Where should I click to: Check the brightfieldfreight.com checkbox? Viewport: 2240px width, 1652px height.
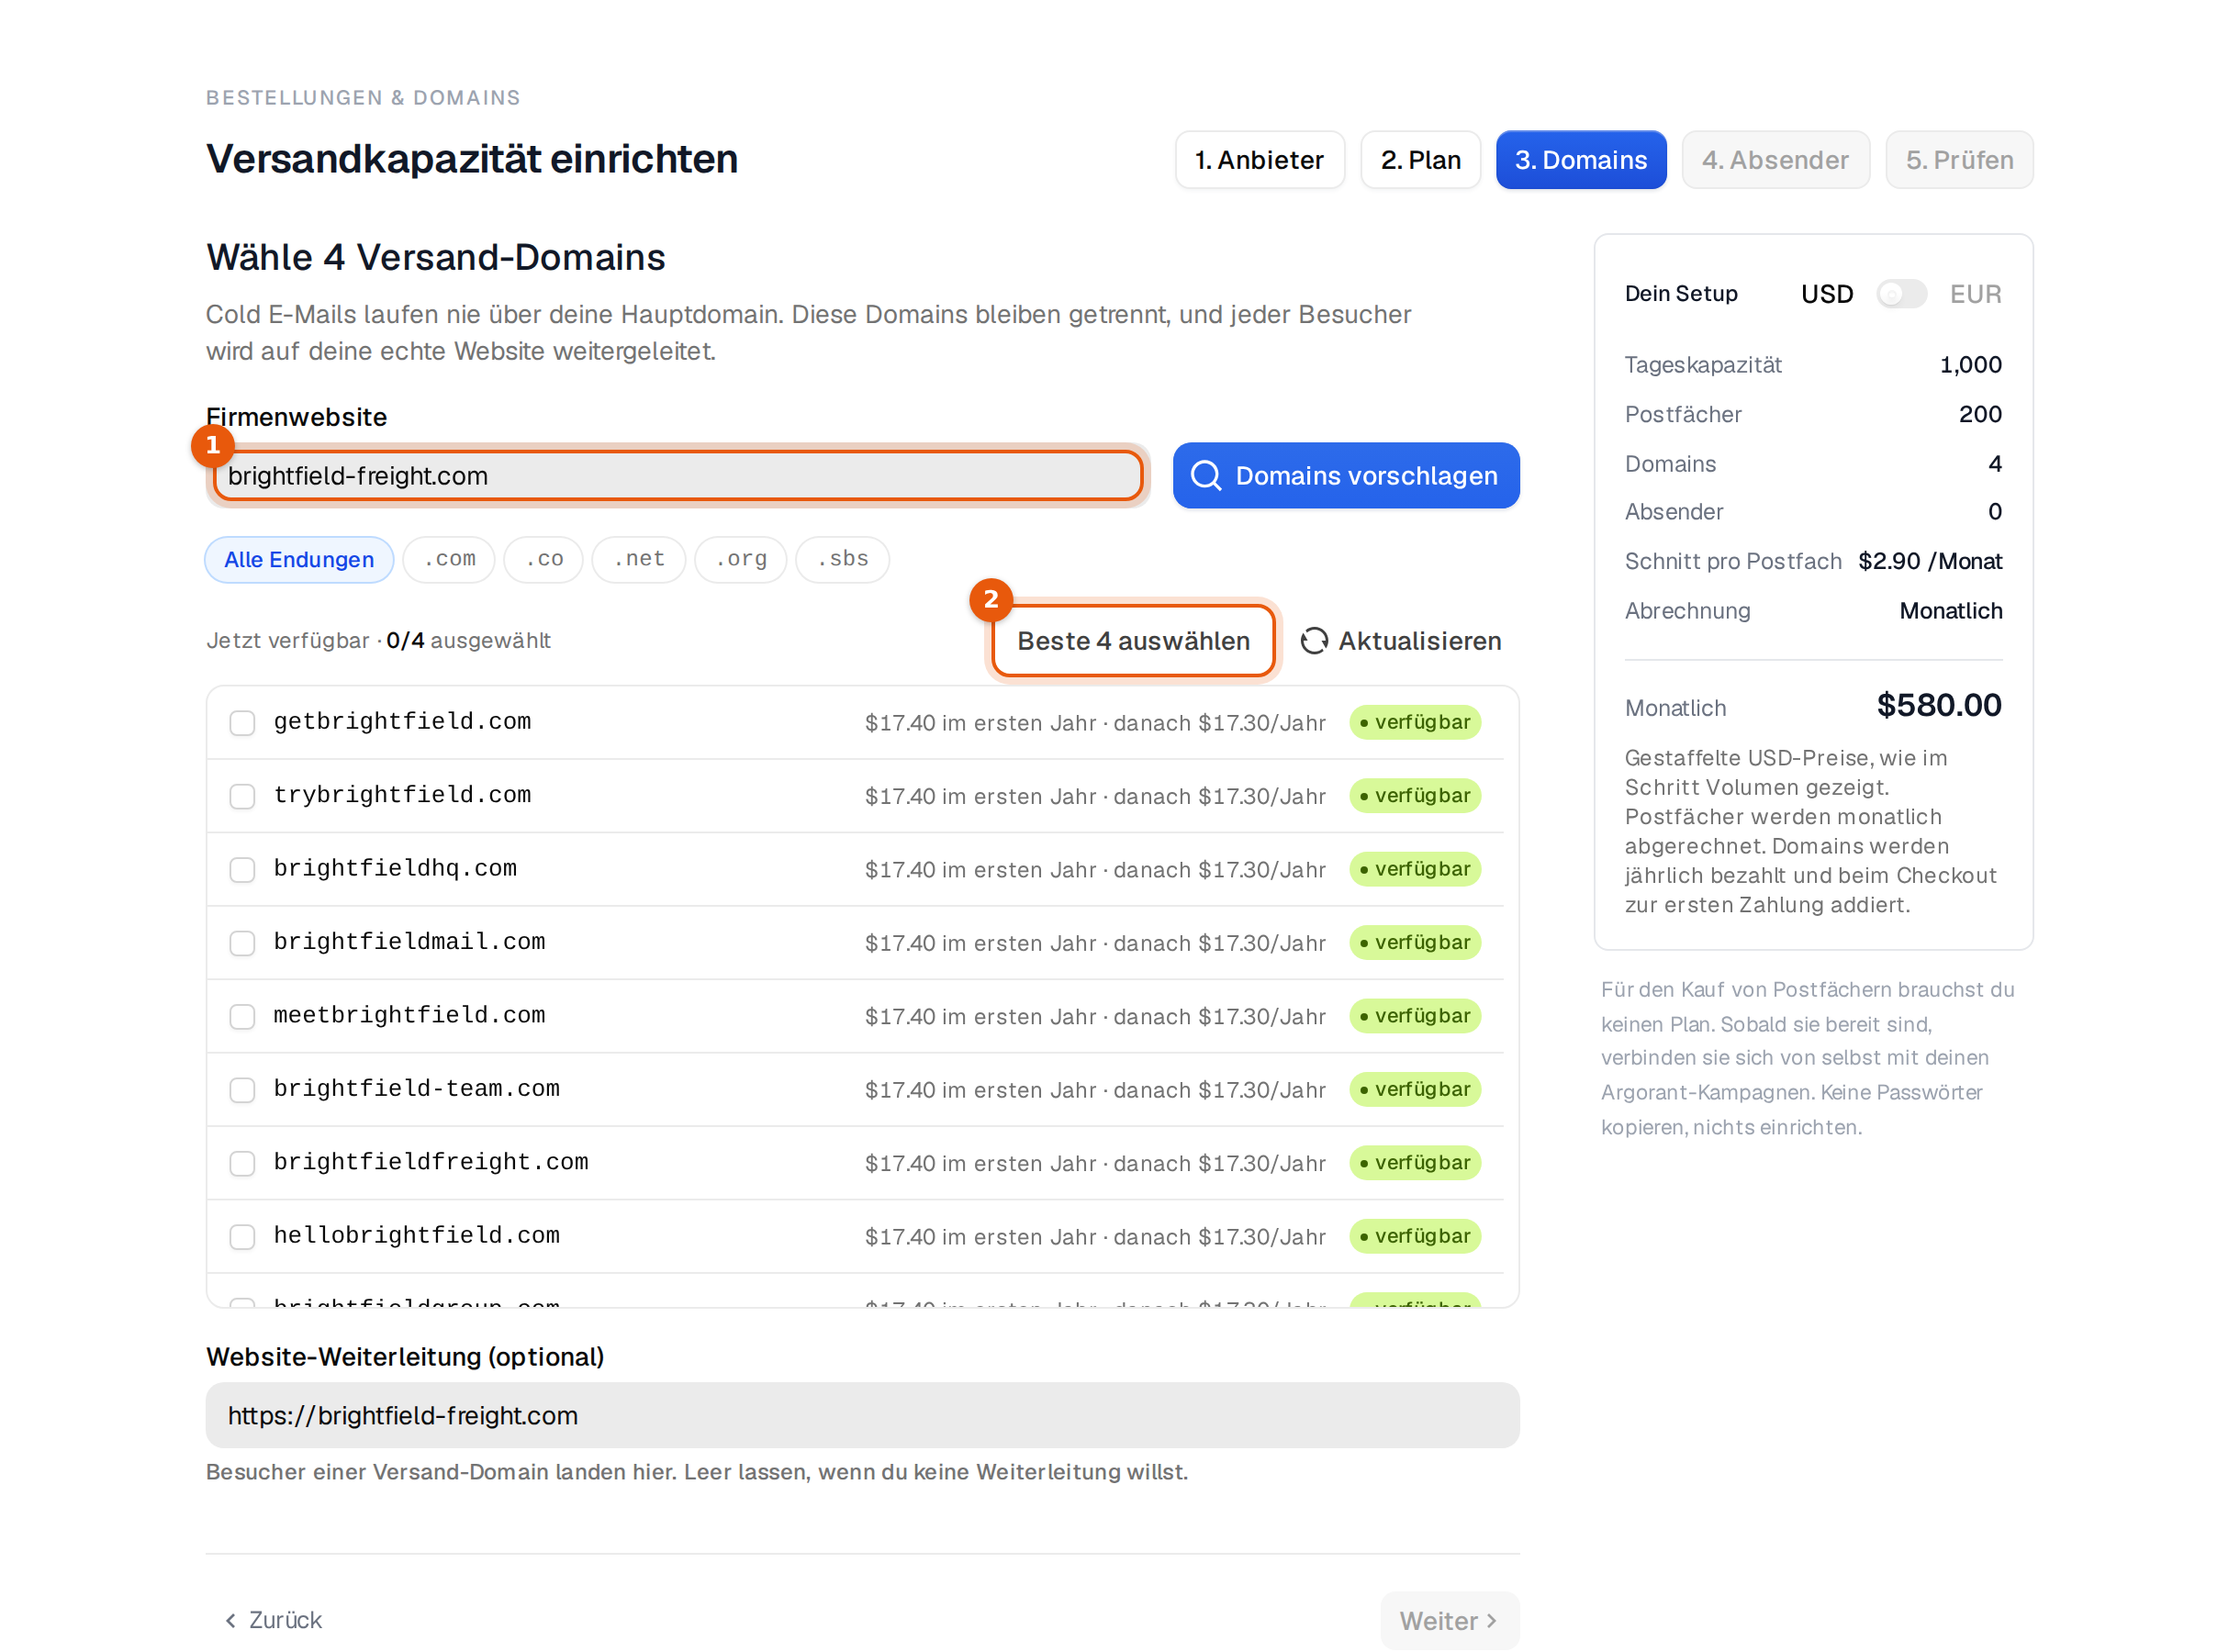tap(242, 1163)
